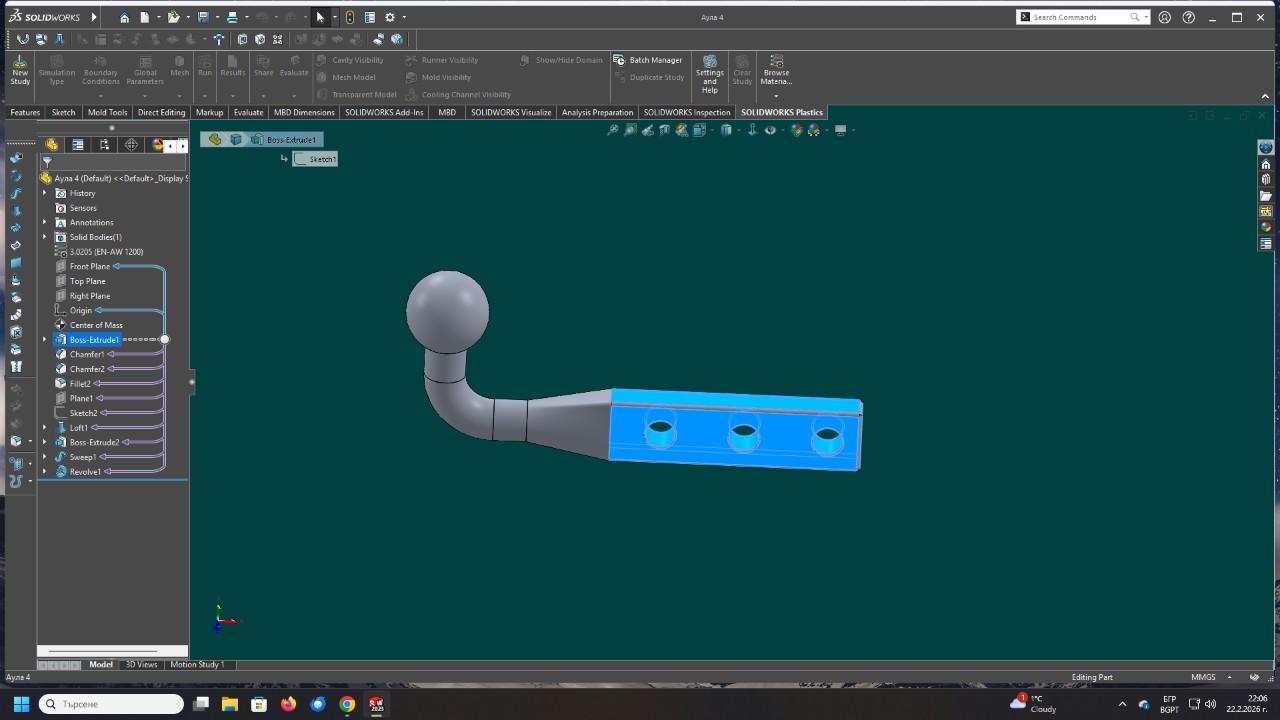Viewport: 1280px width, 720px height.
Task: Click the New Study button
Action: 20,71
